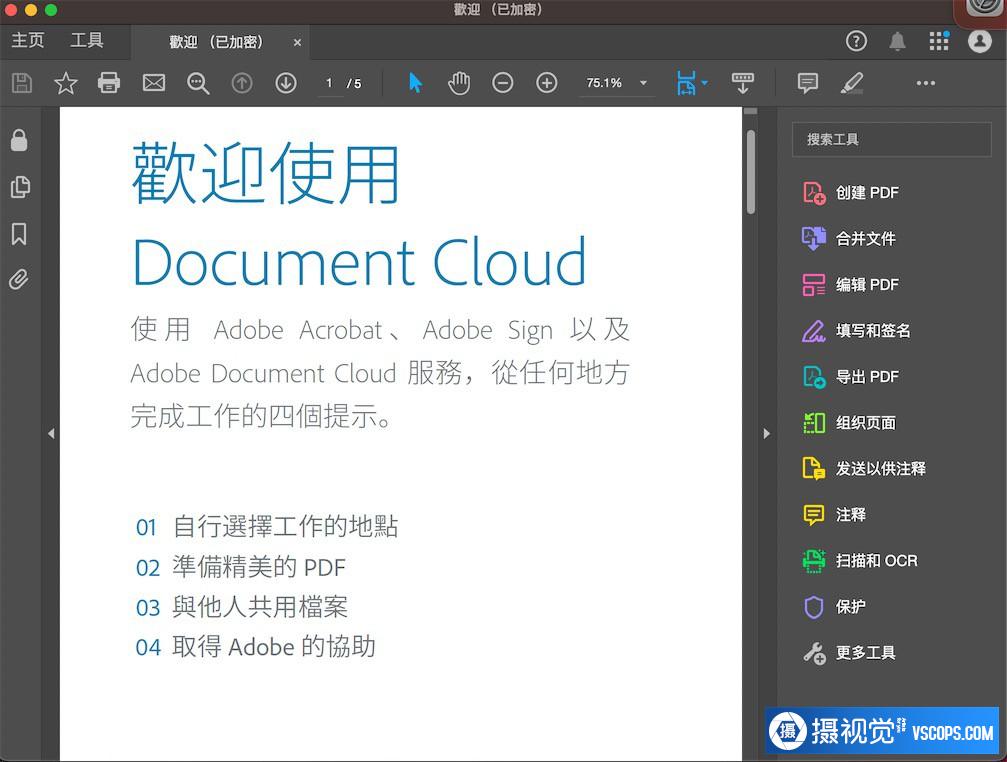Click 创建 PDF in tools list
Screen dimensions: 1007x762
click(x=866, y=193)
